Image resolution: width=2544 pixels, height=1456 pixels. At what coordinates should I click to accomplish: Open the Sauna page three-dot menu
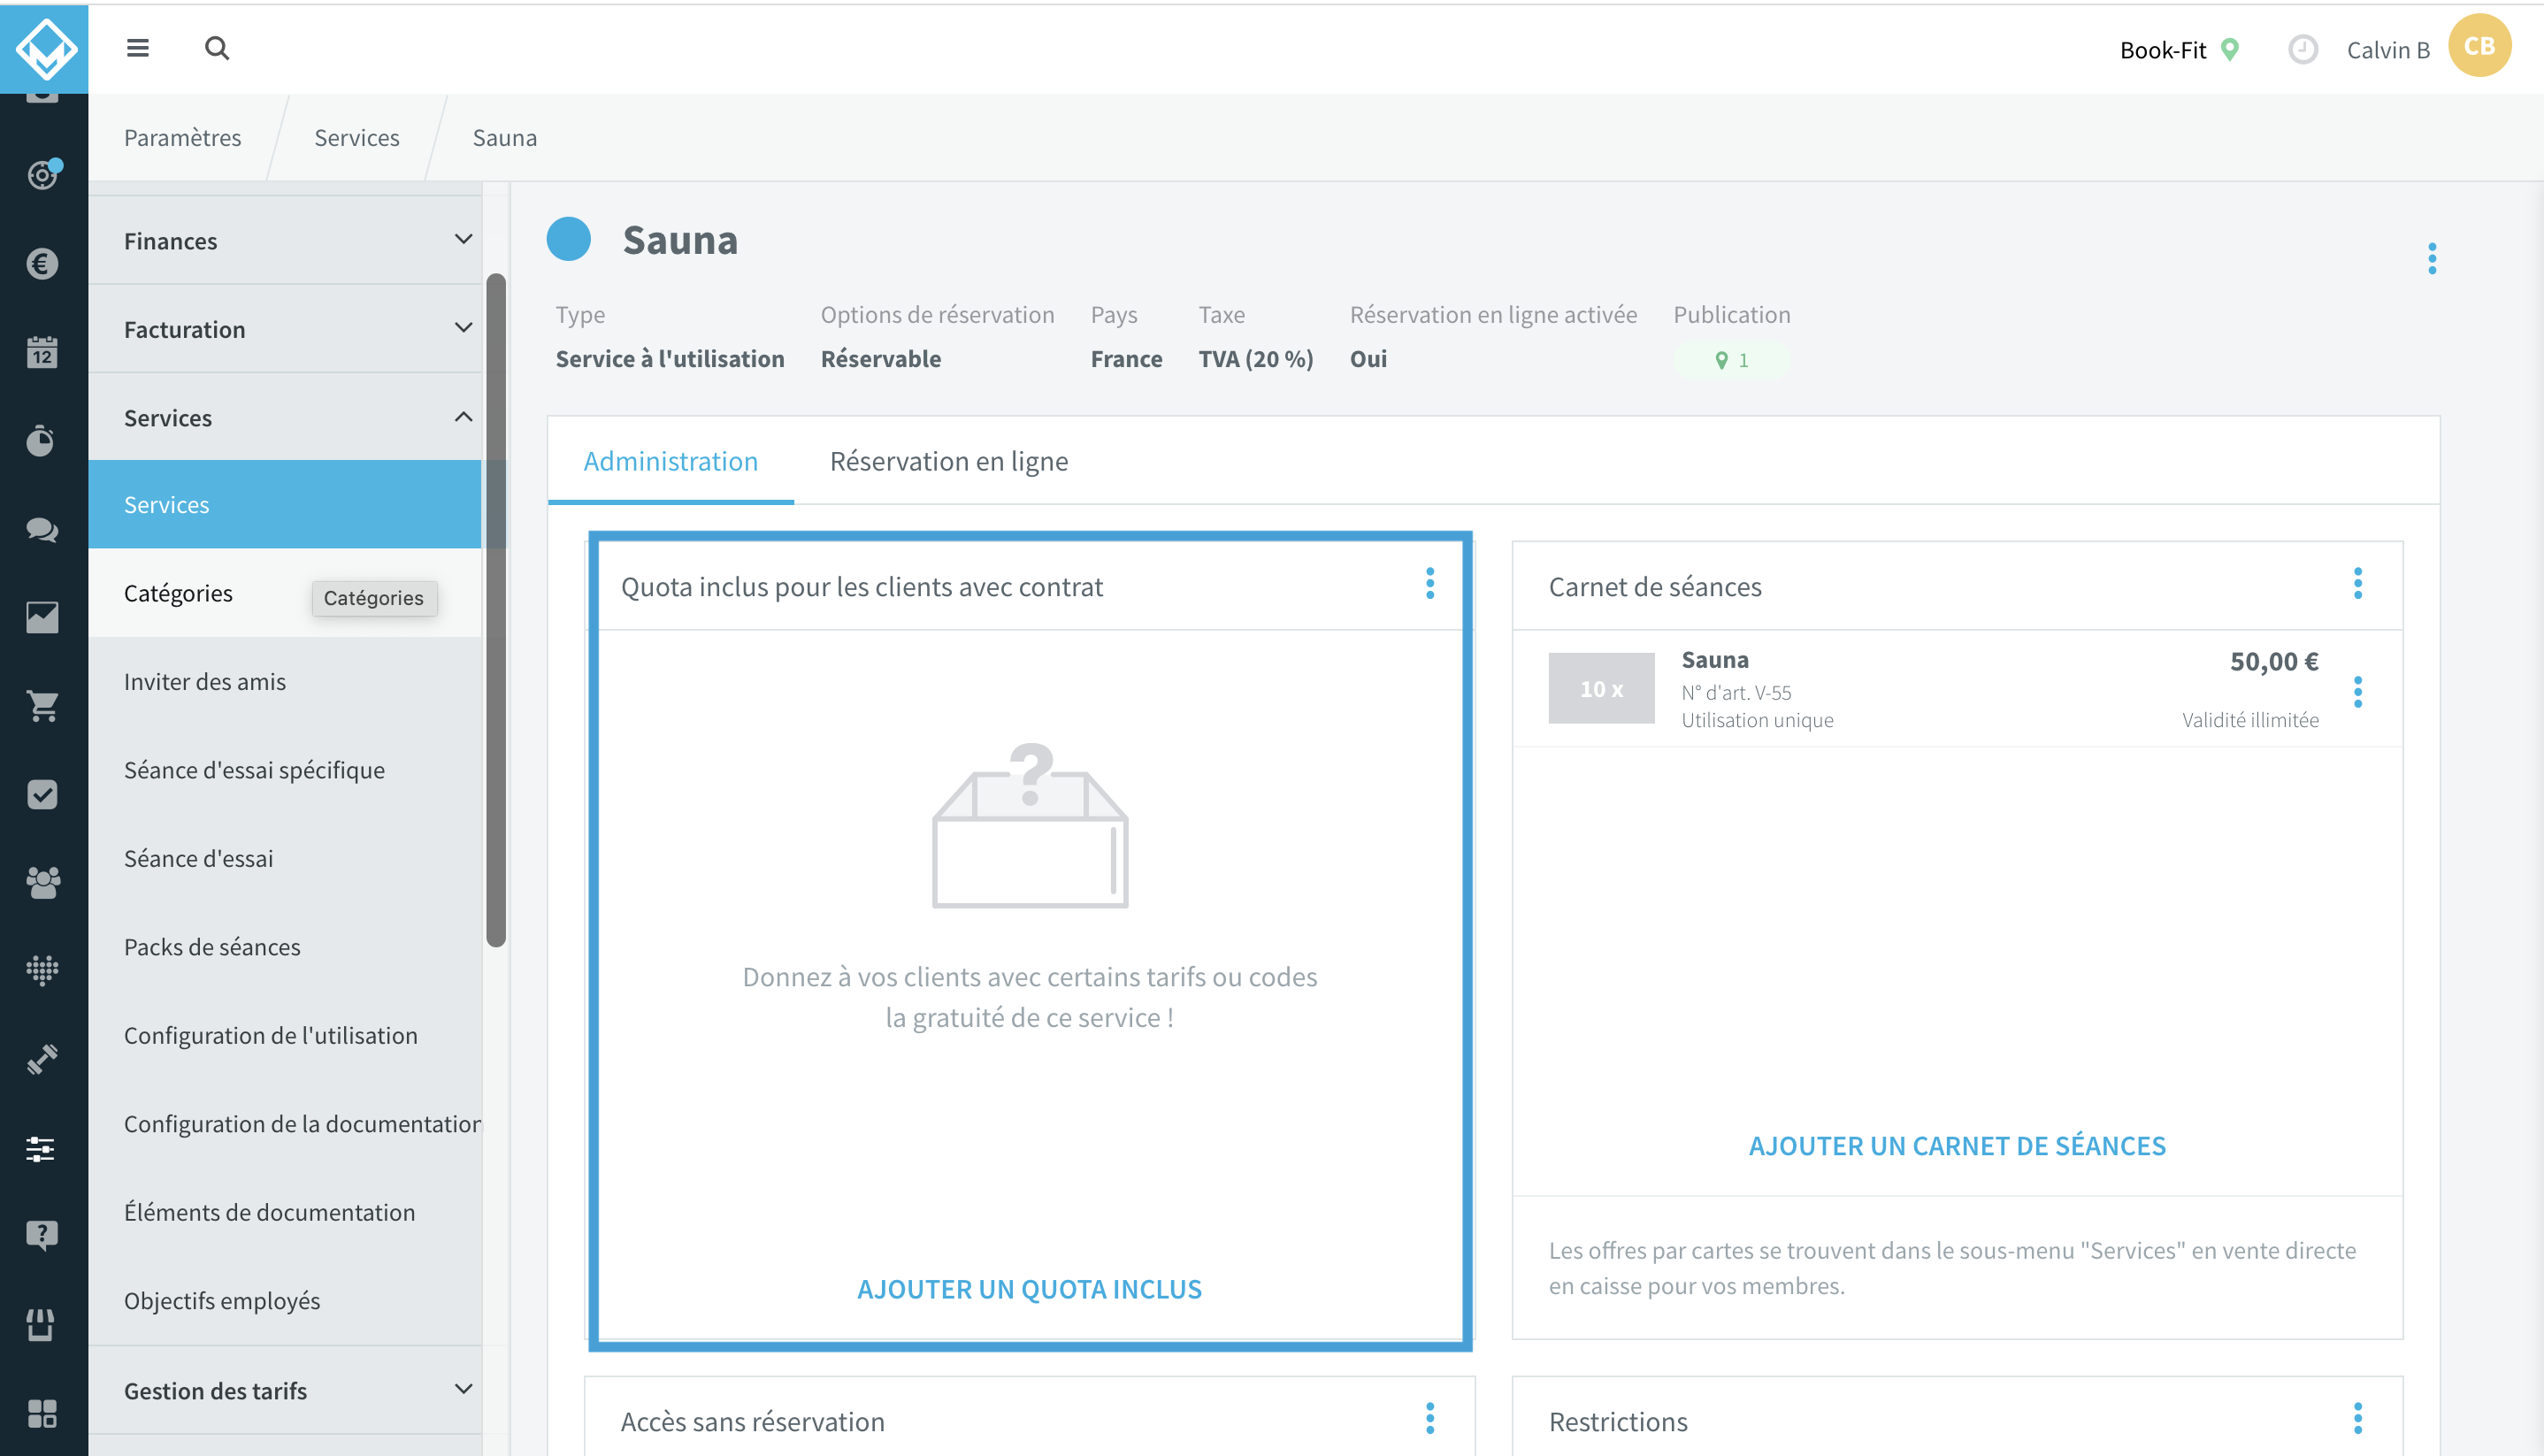(x=2431, y=259)
